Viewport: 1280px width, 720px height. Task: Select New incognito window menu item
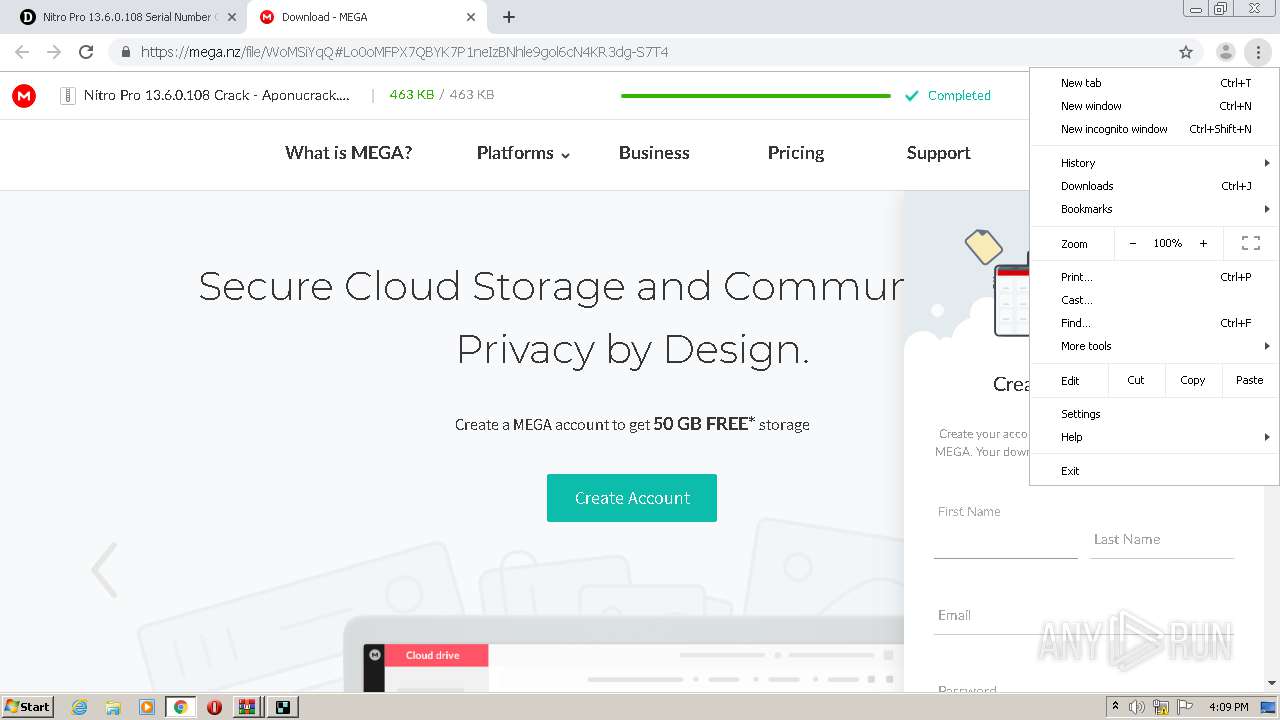tap(1154, 129)
